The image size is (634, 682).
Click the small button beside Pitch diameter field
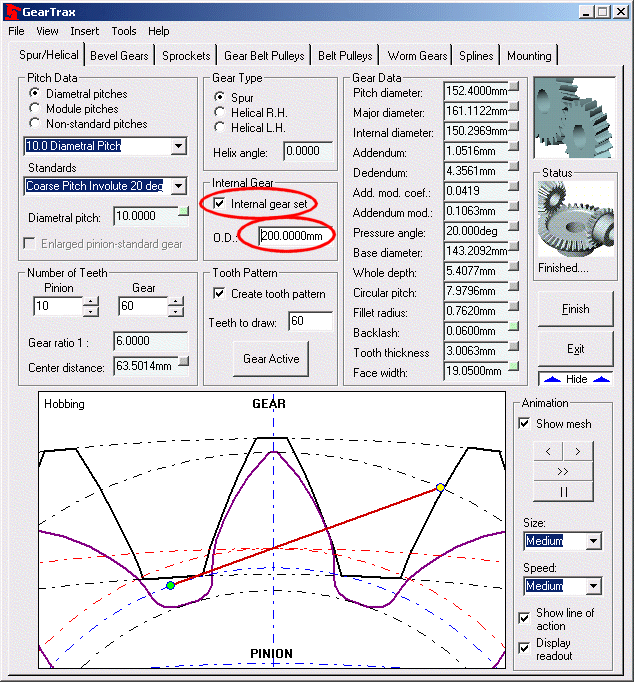coord(514,87)
